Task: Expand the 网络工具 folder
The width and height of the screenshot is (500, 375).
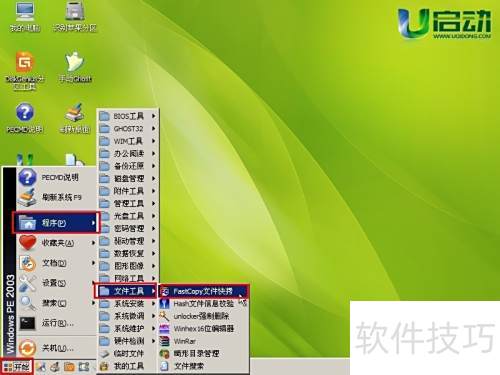Action: click(127, 278)
